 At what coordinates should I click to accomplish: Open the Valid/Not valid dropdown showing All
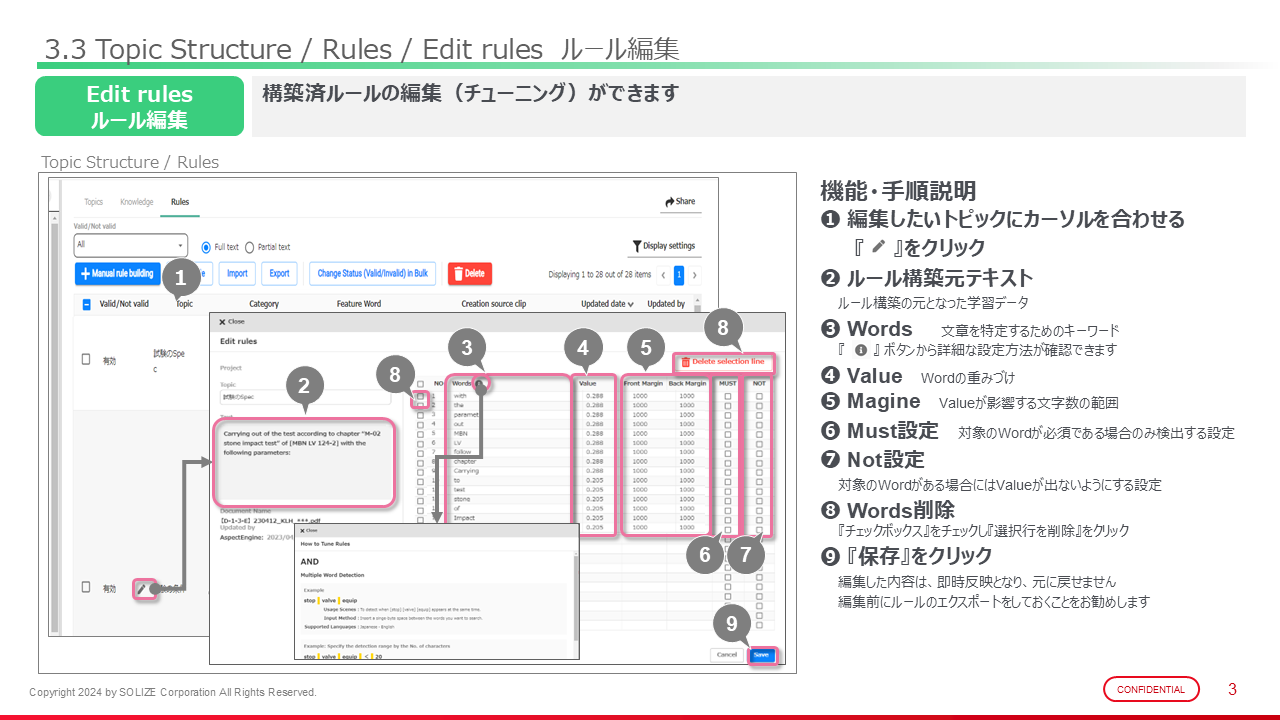pos(130,245)
